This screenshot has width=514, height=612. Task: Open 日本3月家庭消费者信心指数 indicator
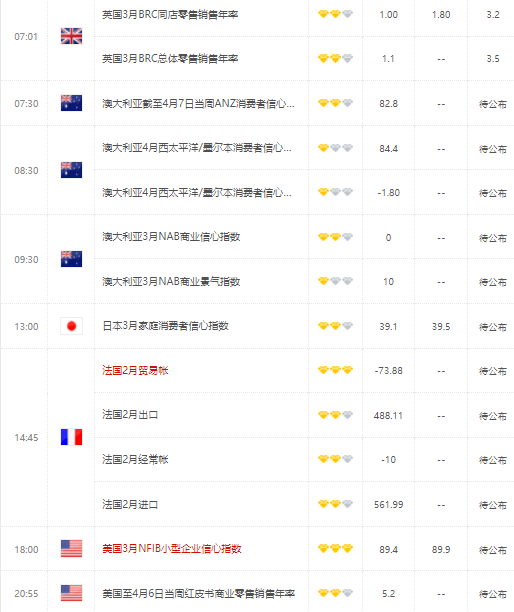165,326
